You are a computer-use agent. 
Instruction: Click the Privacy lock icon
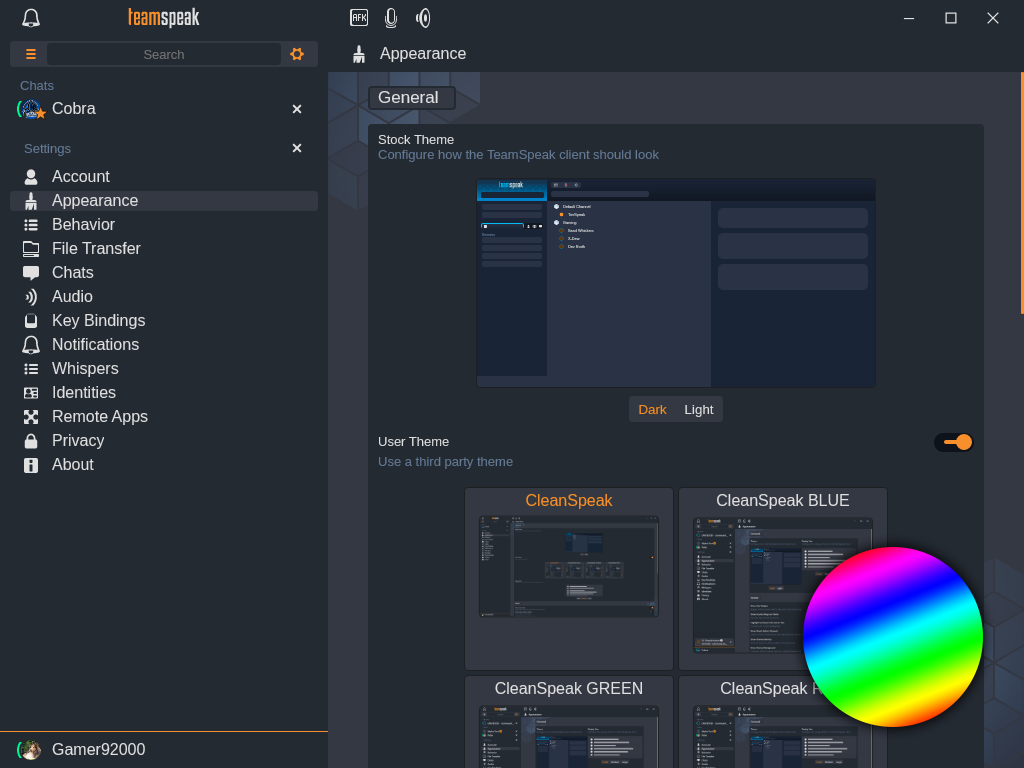pos(31,441)
